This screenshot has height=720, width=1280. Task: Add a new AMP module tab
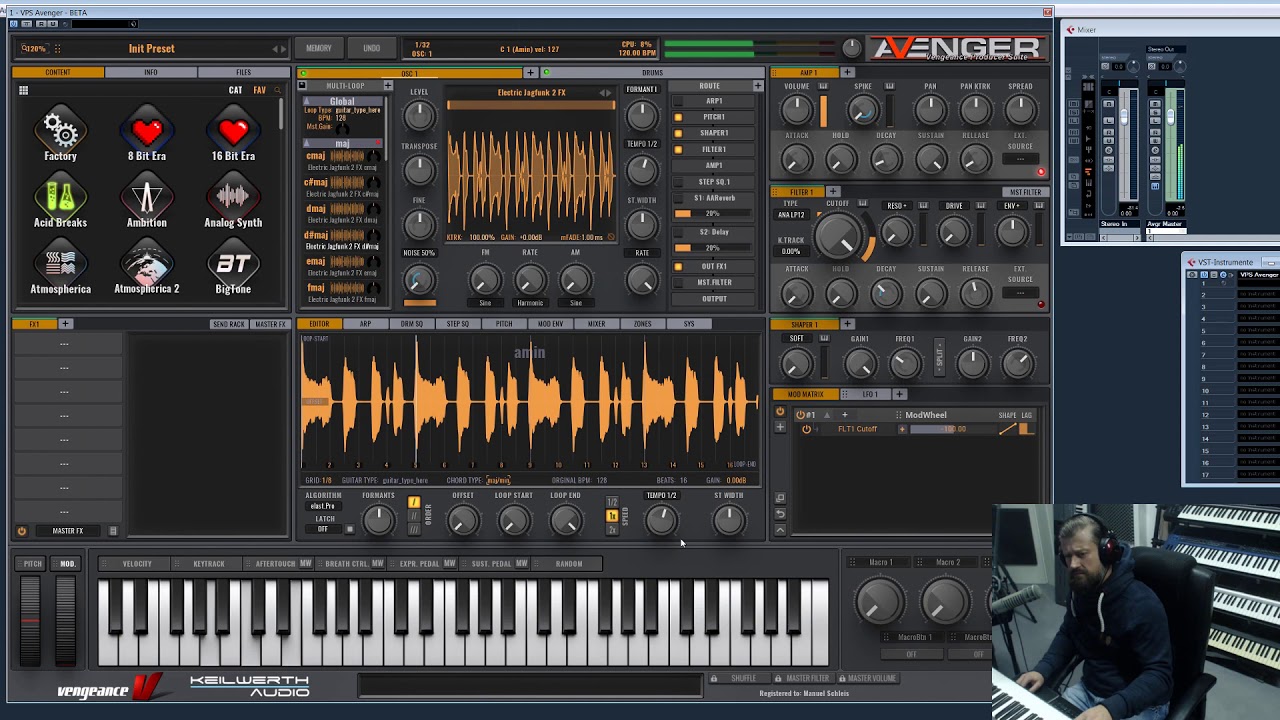coord(847,72)
